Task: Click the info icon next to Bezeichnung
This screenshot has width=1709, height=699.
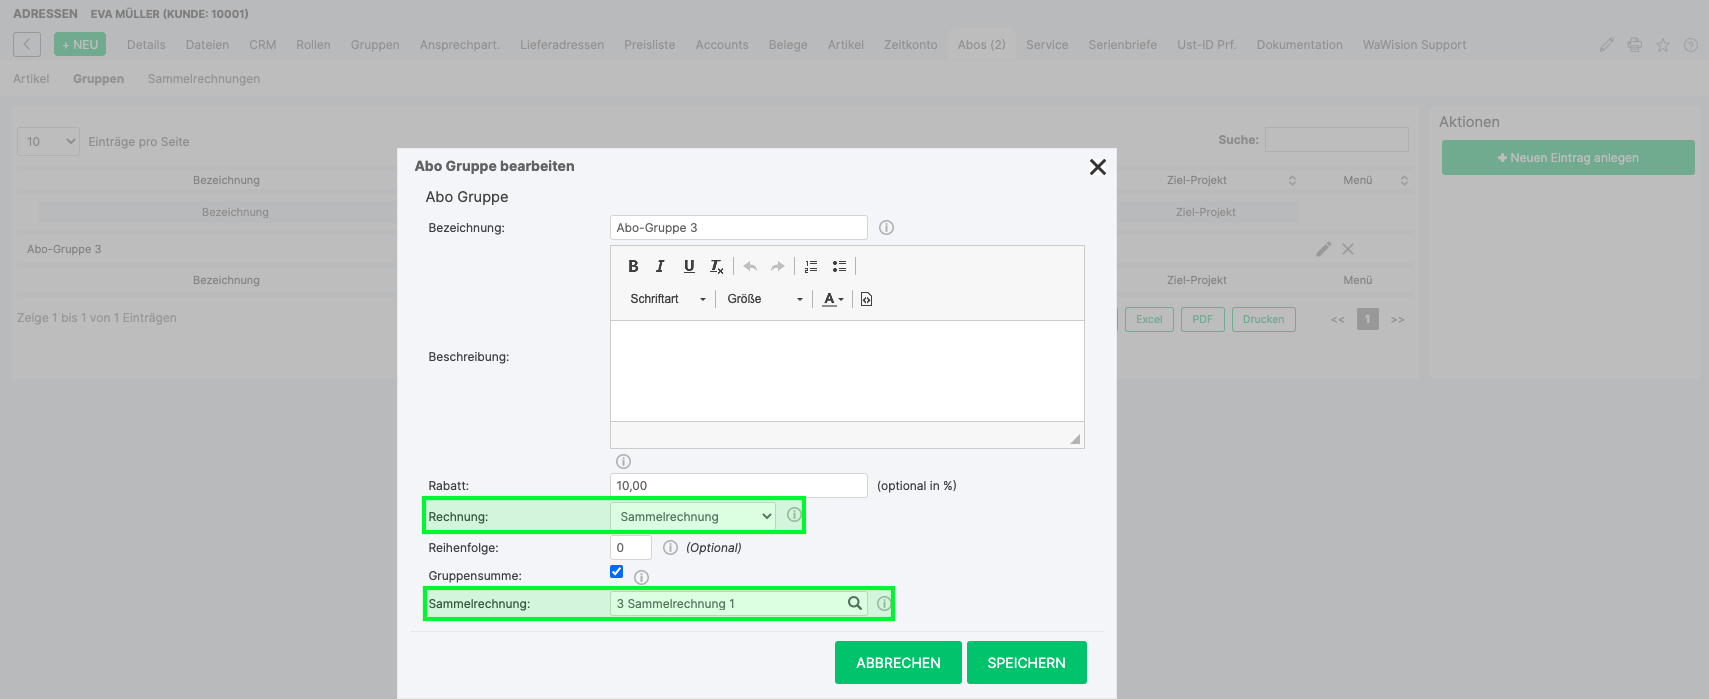Action: 886,228
